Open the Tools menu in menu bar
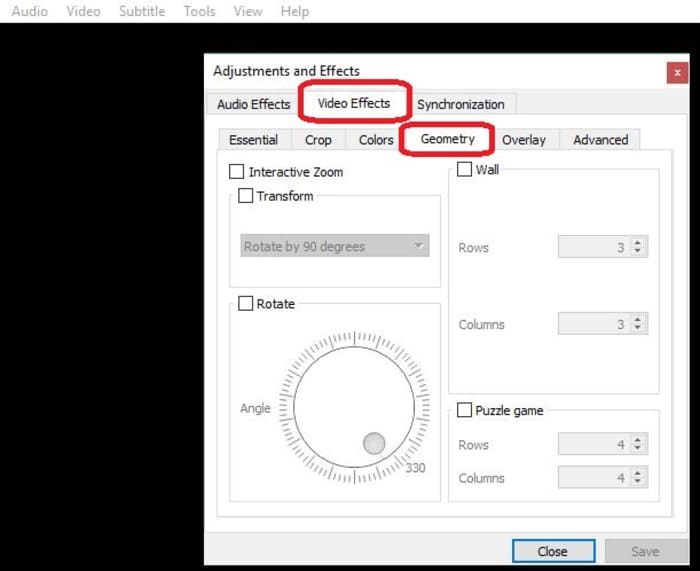700x571 pixels. point(199,11)
